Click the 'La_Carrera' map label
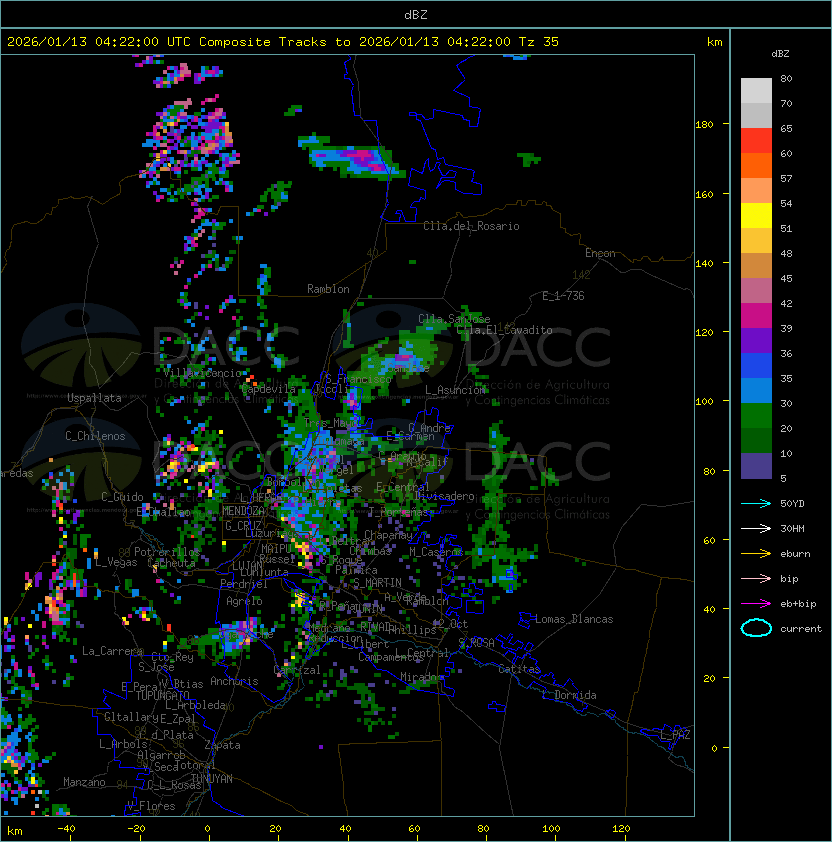Image resolution: width=832 pixels, height=842 pixels. 112,651
